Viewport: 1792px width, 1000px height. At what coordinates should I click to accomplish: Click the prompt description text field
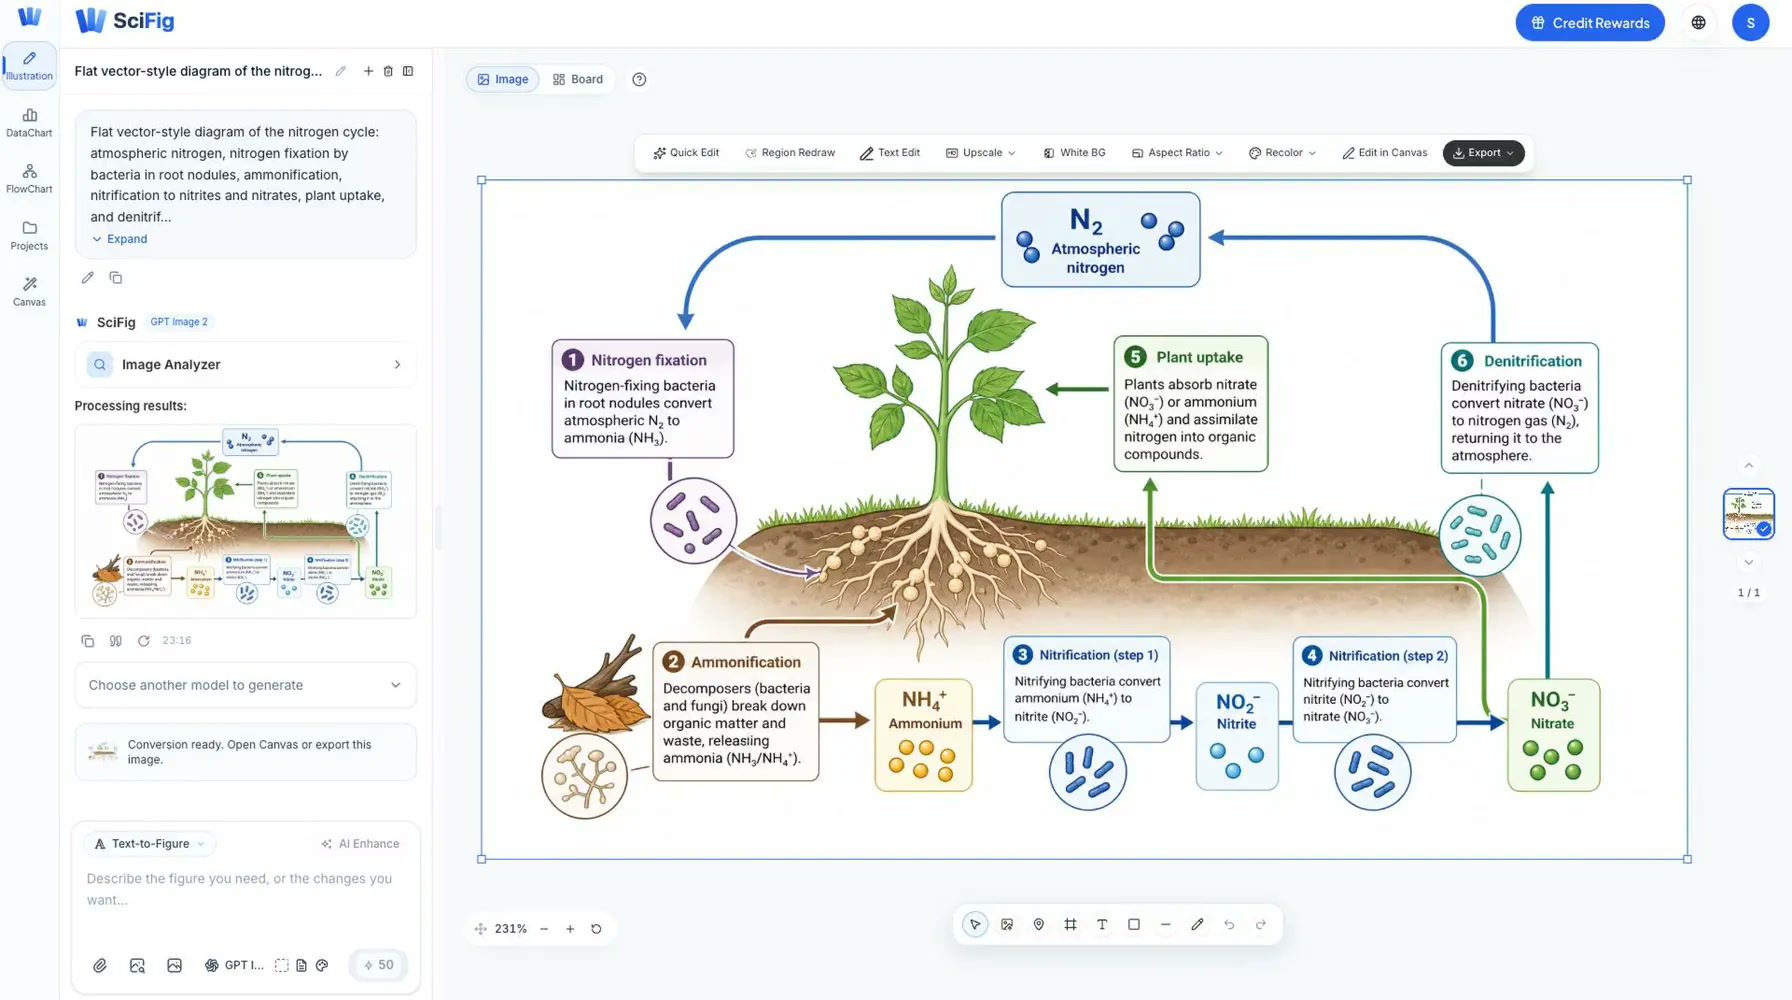[x=245, y=889]
